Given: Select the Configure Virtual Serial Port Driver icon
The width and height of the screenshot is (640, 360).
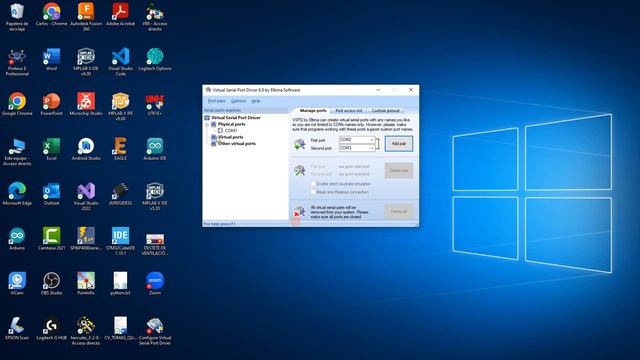Looking at the screenshot, I should pos(155,331).
